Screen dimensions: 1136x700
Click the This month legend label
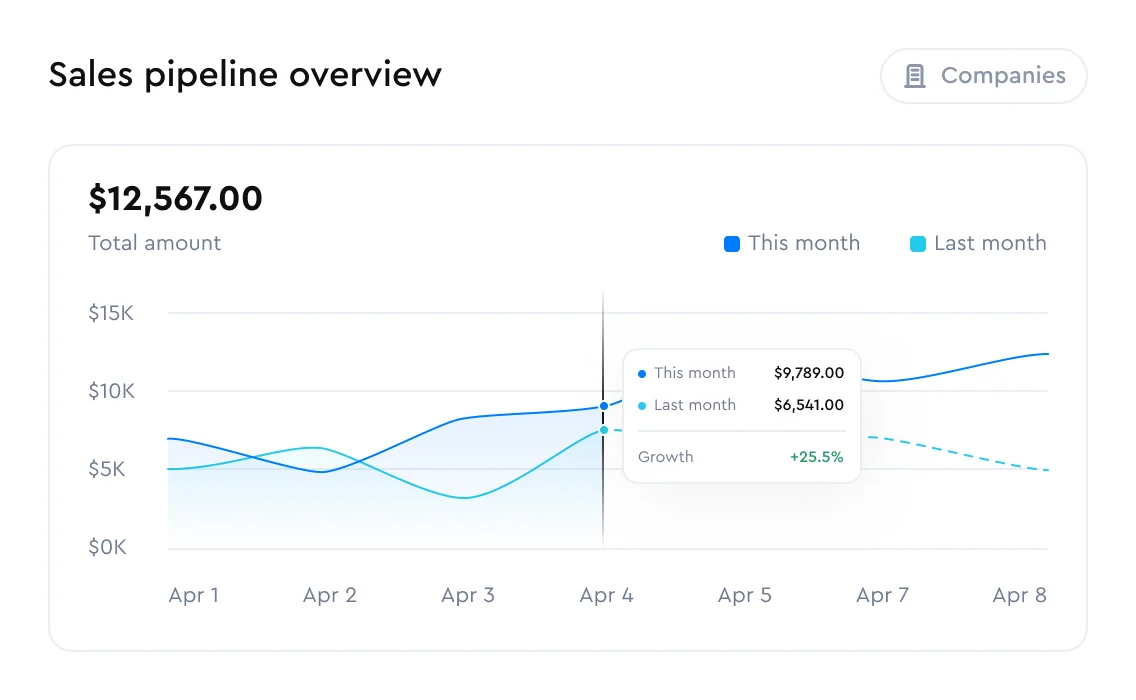pos(803,243)
